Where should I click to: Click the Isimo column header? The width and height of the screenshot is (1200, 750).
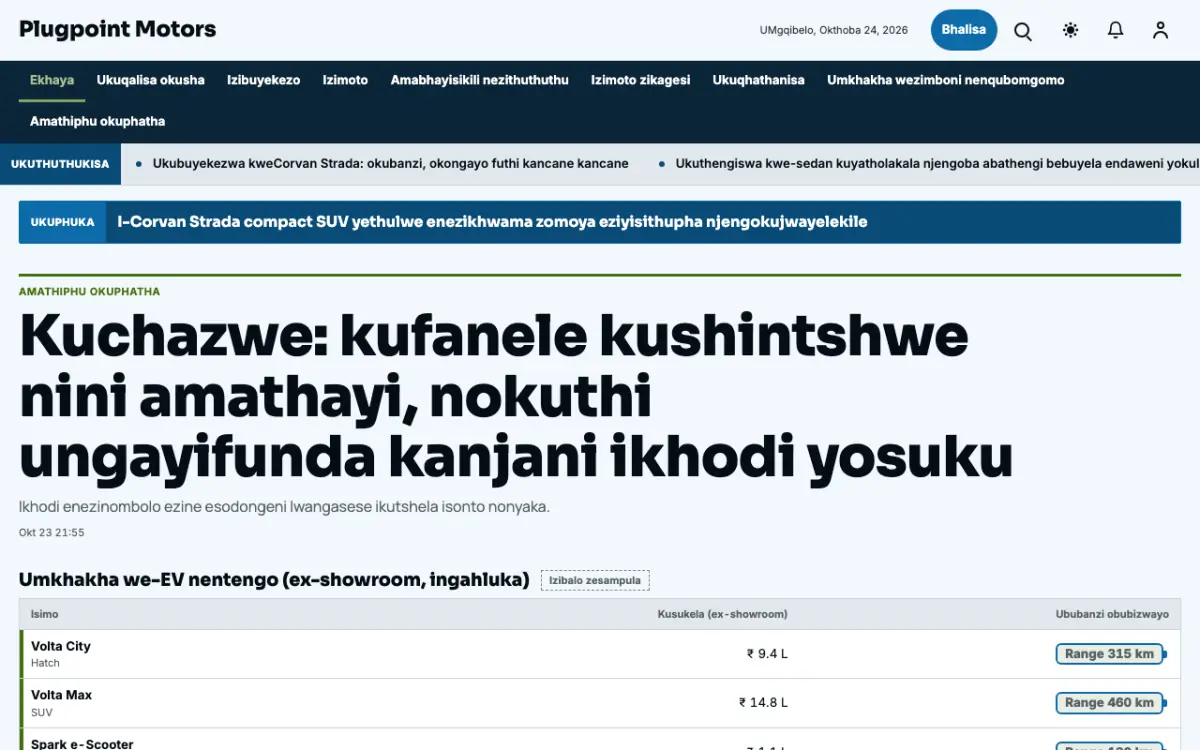pos(45,614)
